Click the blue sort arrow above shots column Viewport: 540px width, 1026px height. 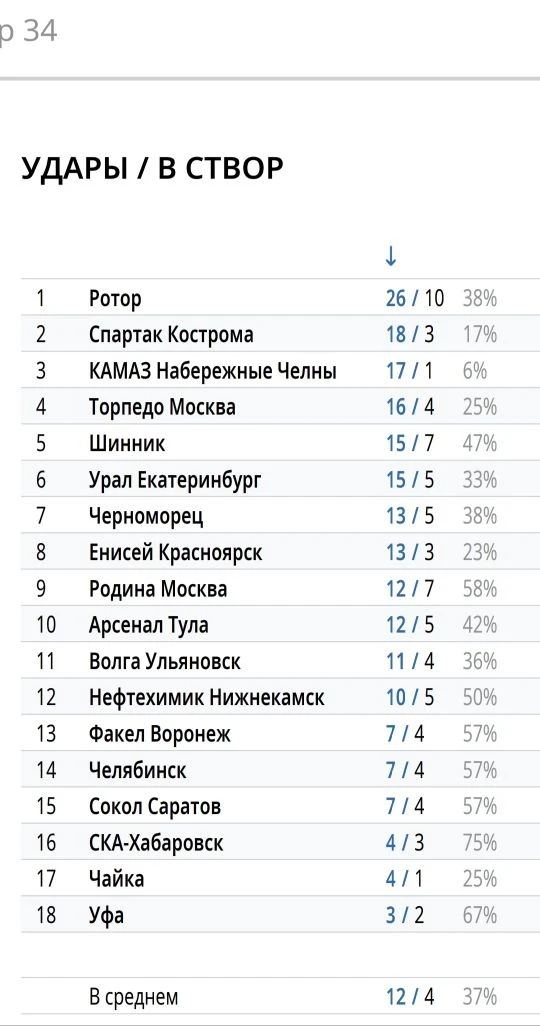click(391, 256)
